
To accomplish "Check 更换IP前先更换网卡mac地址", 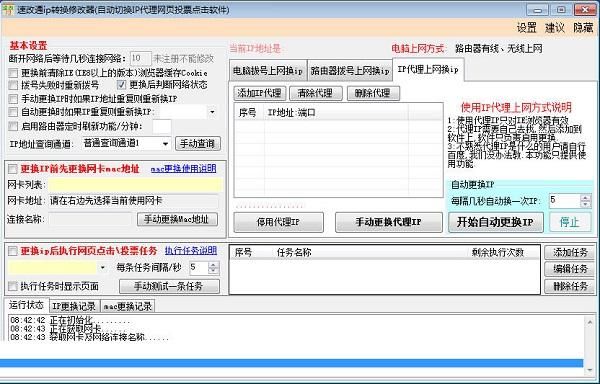I will [13, 169].
